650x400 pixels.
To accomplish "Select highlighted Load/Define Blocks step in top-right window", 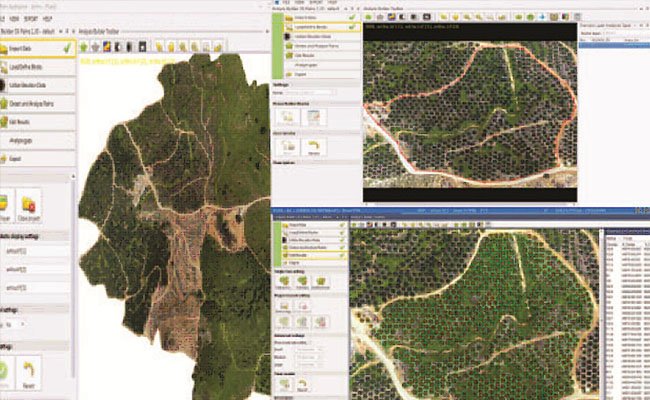I will tap(322, 27).
